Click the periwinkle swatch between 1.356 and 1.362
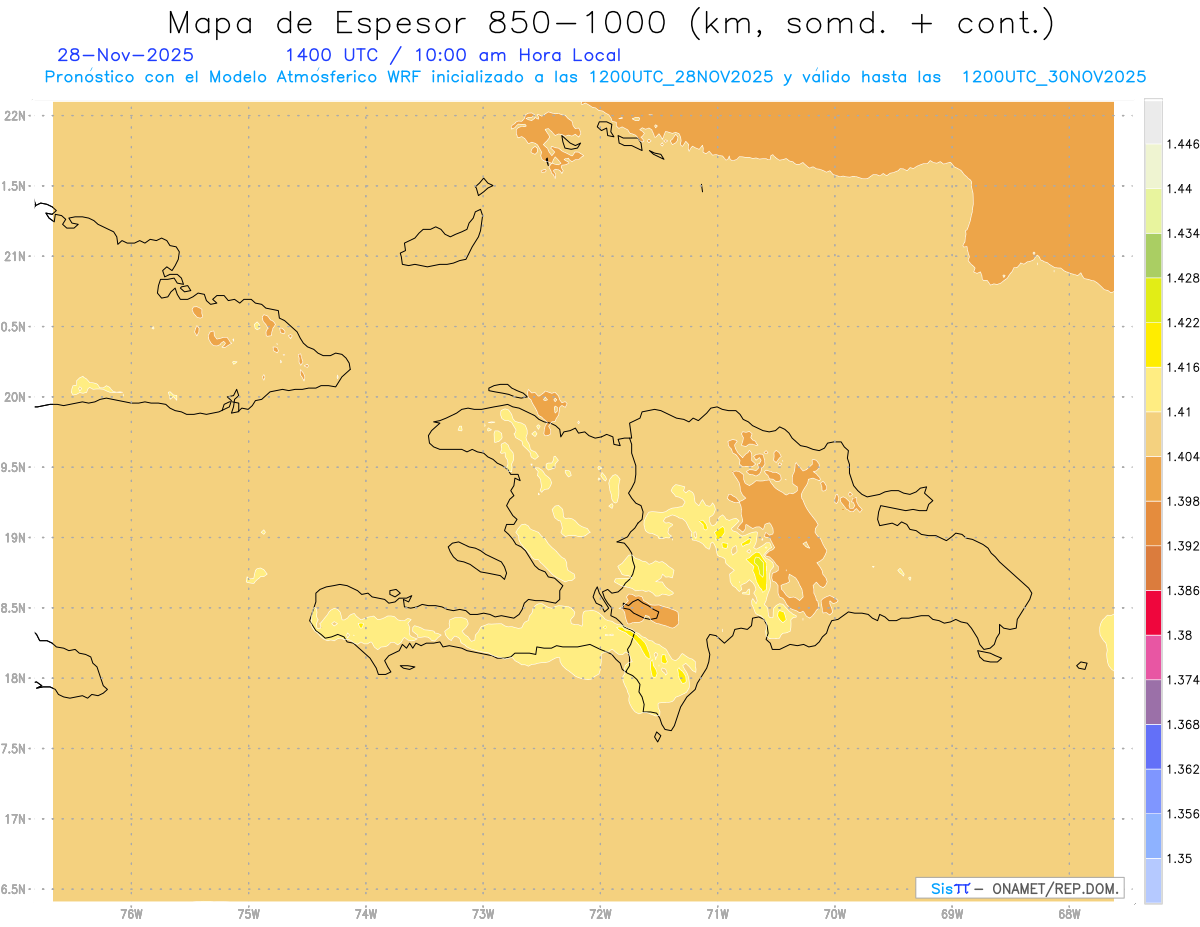Viewport: 1200px width, 927px height. click(x=1153, y=791)
